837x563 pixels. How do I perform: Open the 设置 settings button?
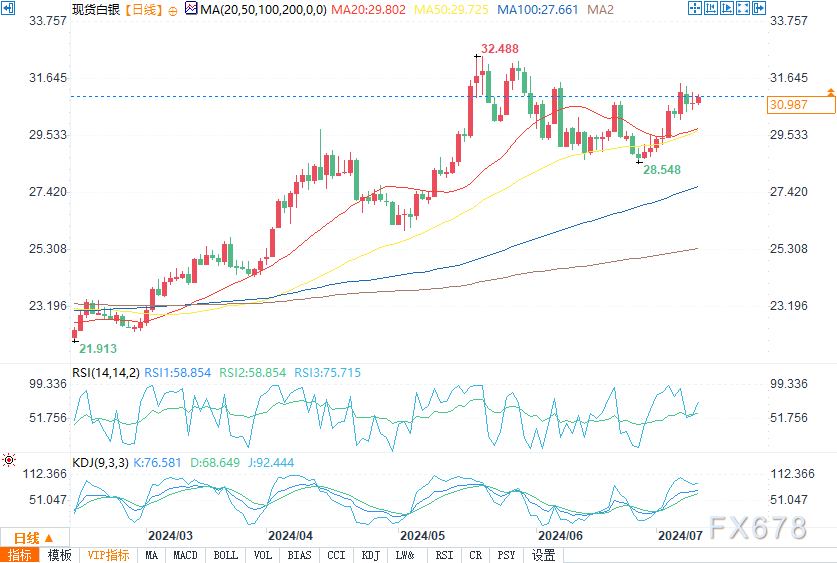(x=543, y=556)
